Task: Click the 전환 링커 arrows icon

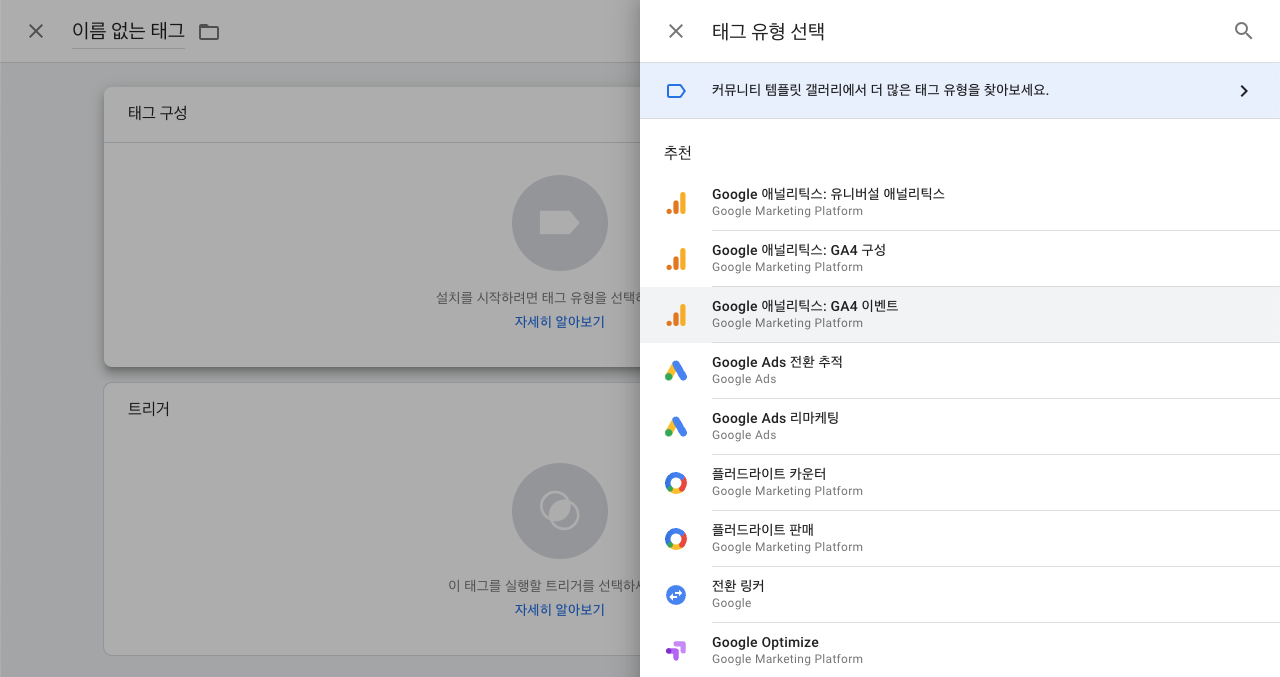Action: tap(676, 595)
